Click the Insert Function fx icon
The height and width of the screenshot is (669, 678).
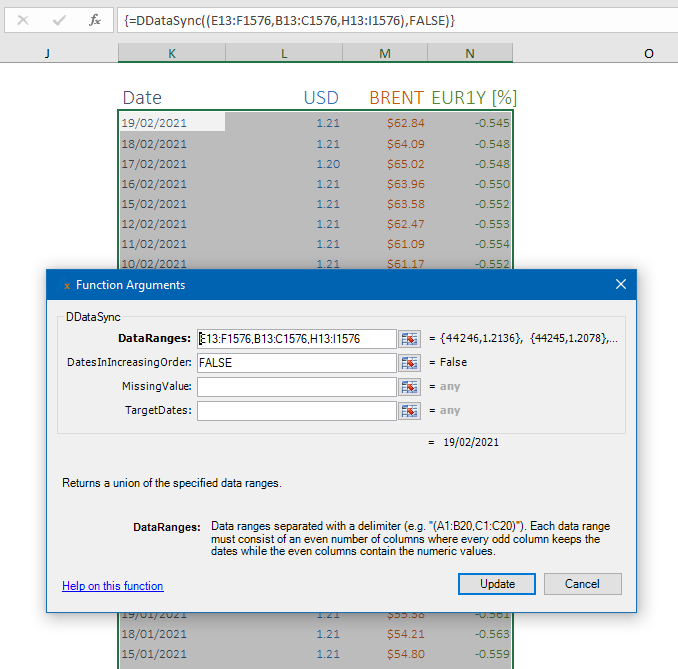[95, 20]
